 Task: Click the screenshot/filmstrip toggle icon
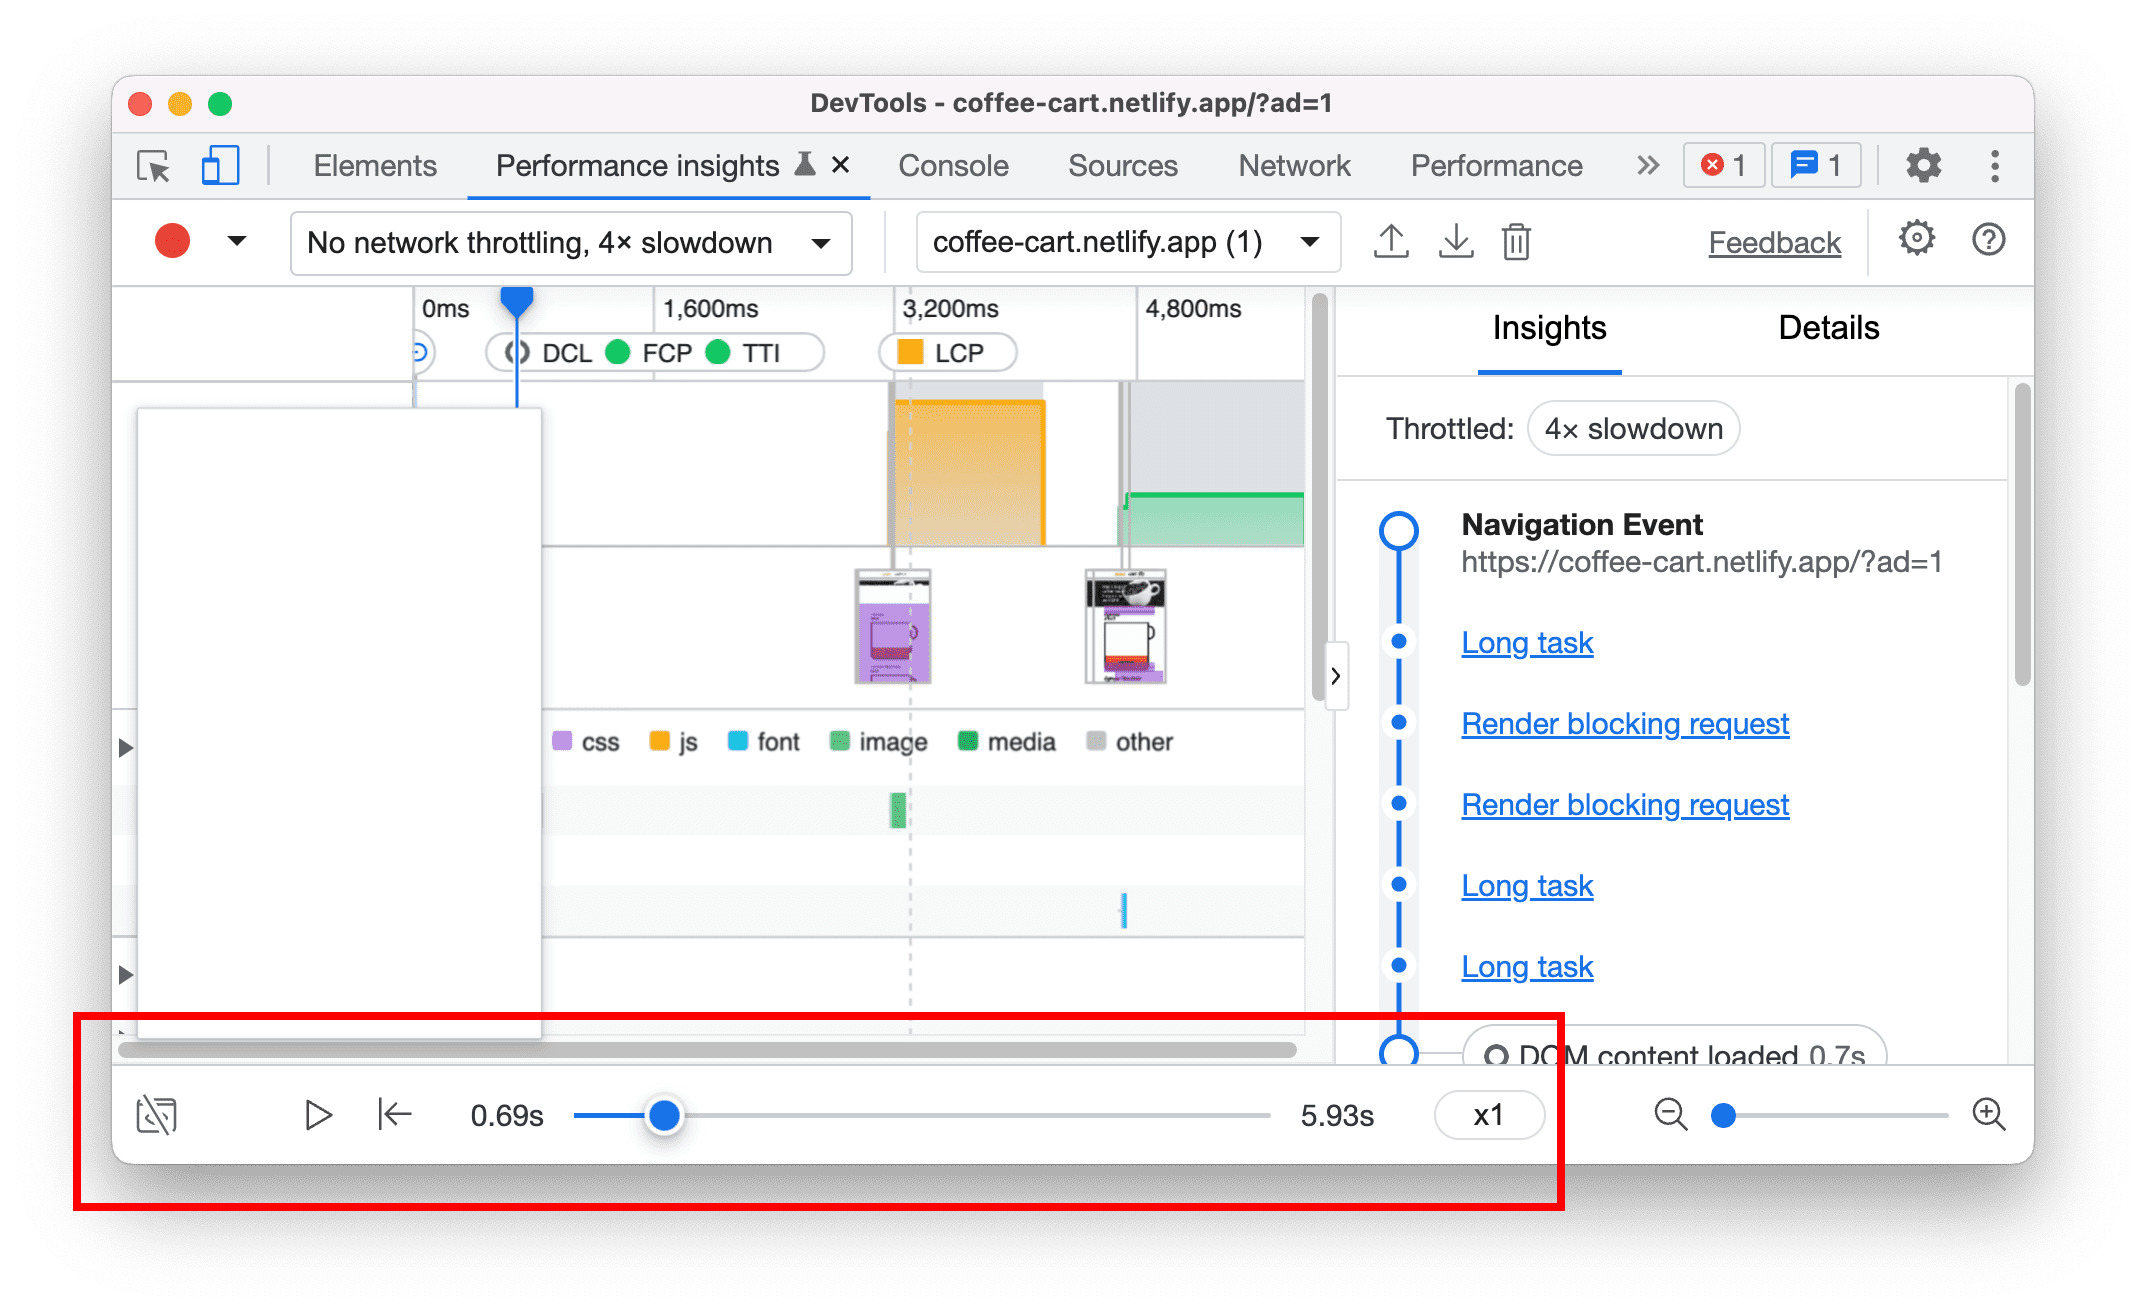(x=156, y=1114)
